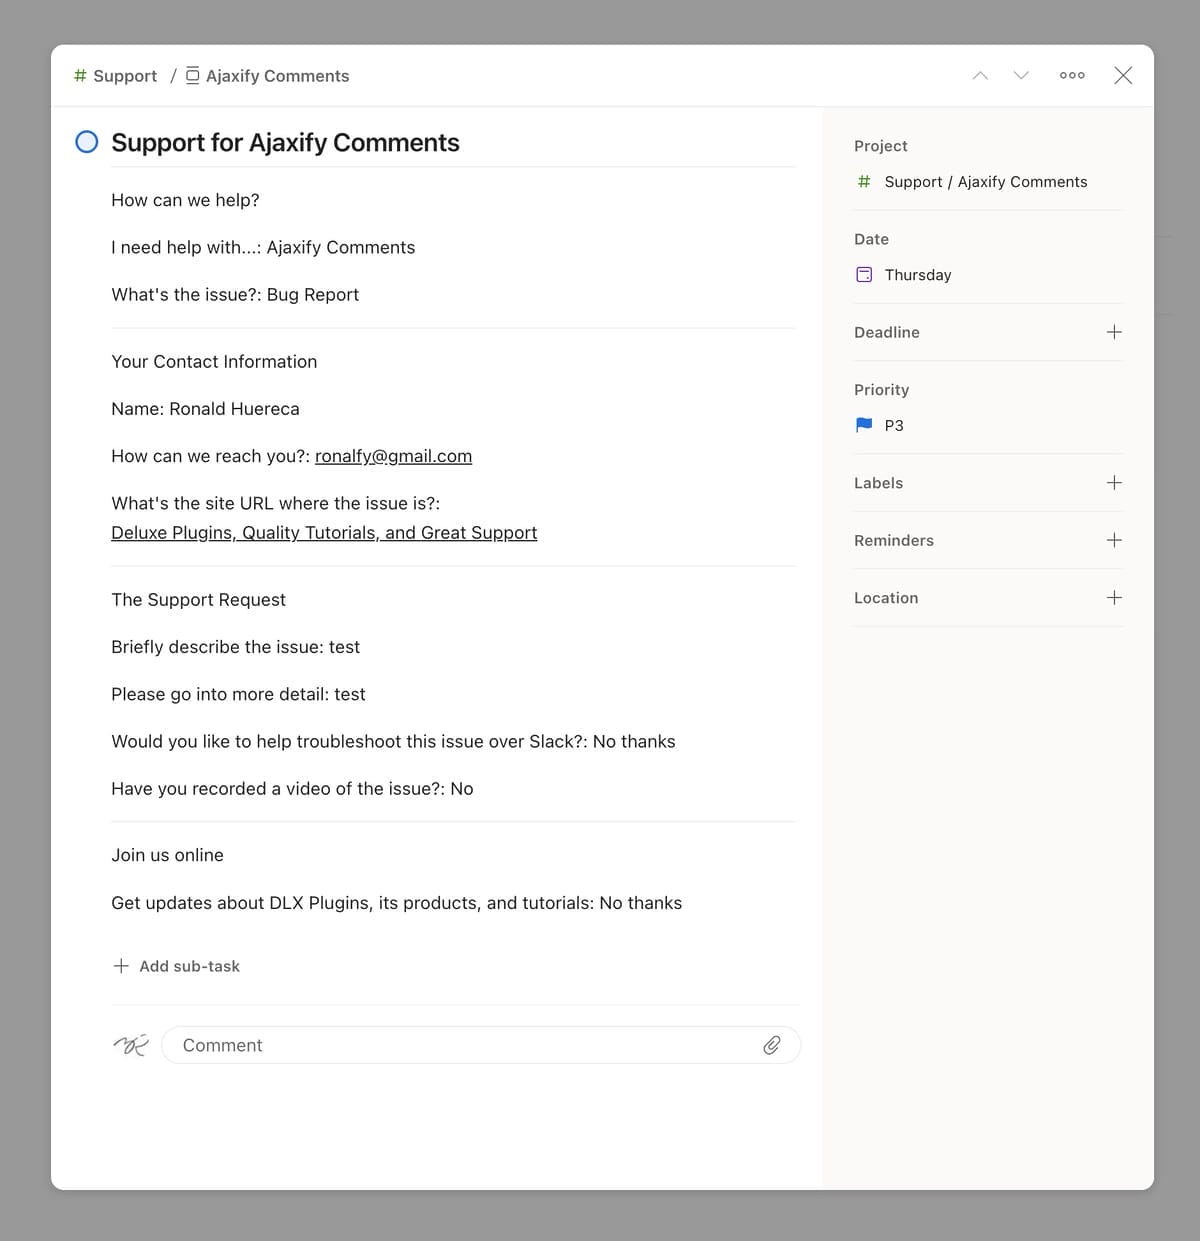Open the three-dot more actions menu
Screen dimensions: 1200x1241
[x=1072, y=76]
